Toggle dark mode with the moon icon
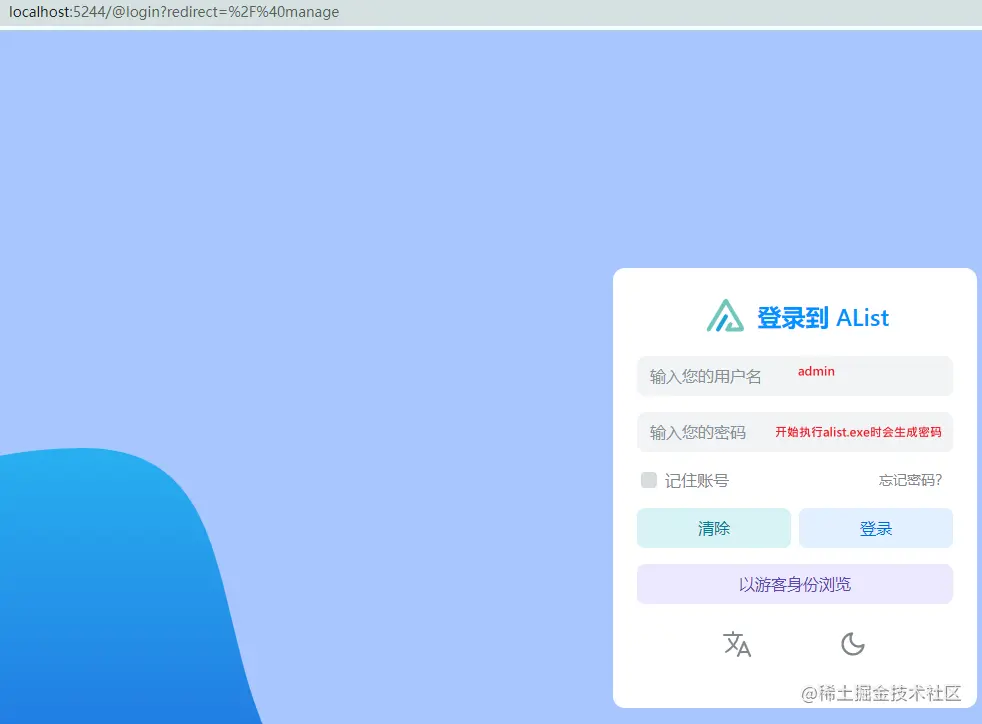The image size is (982, 724). pyautogui.click(x=852, y=645)
